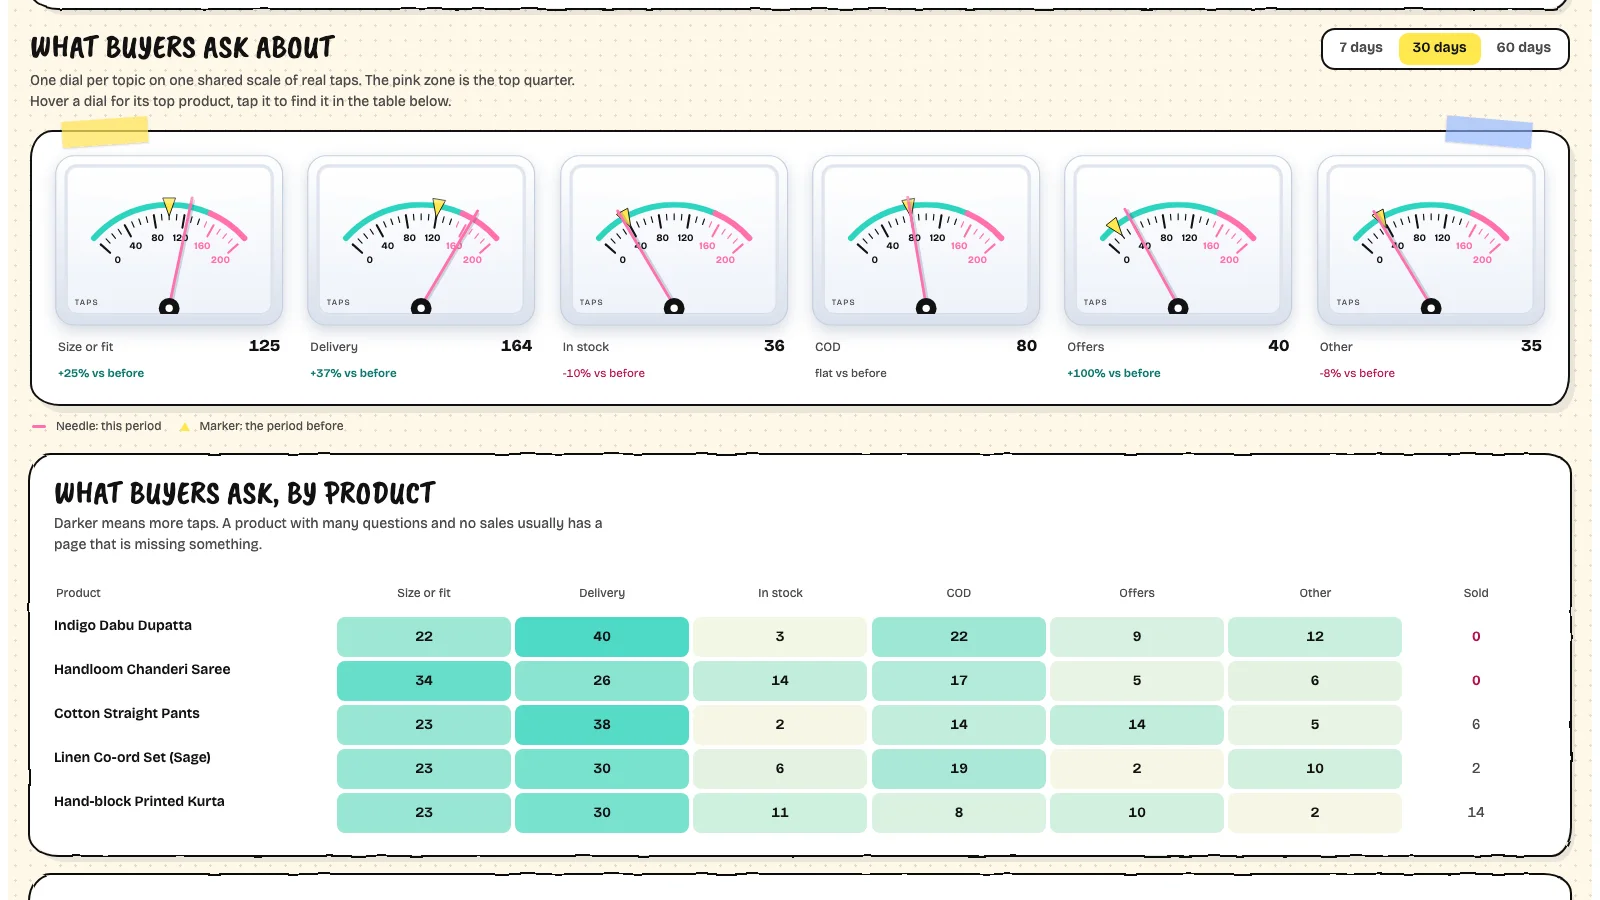
Task: Select the Cotton Straight Pants product
Action: coord(127,713)
